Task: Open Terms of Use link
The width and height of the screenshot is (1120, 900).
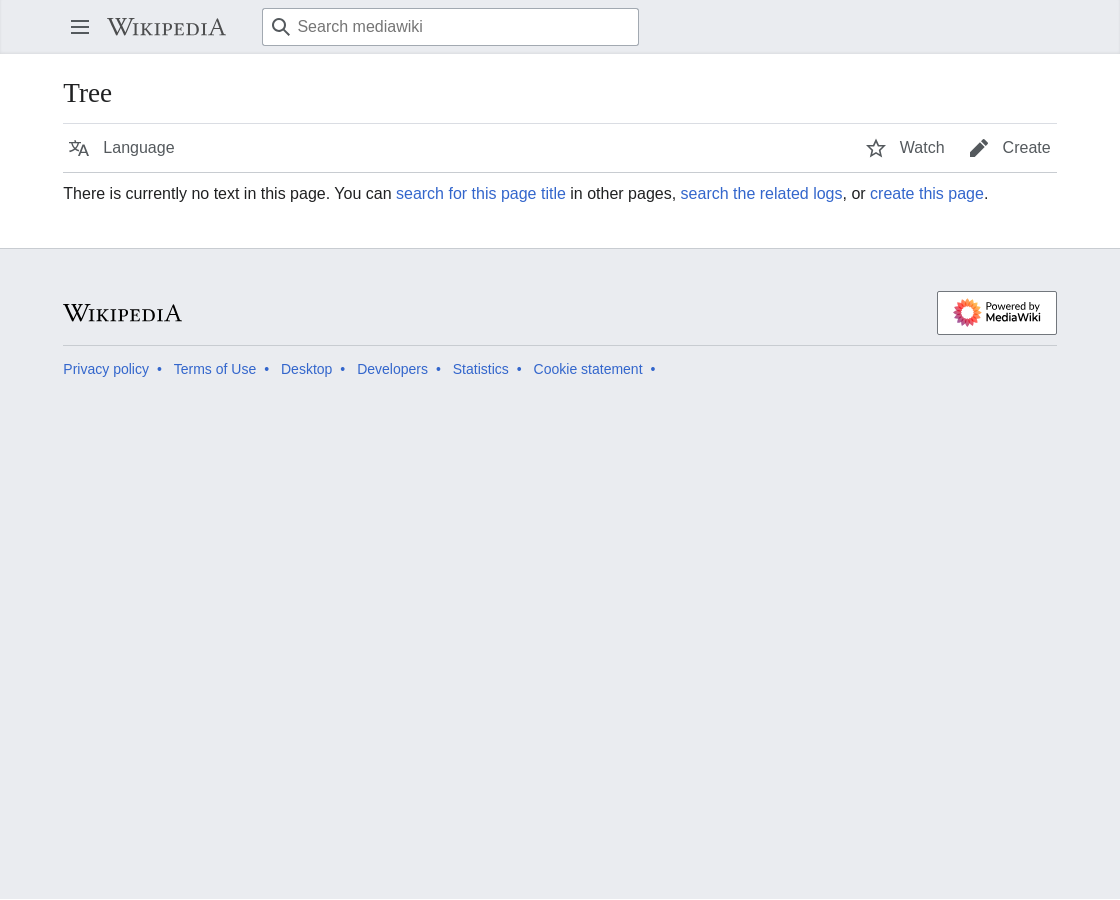Action: (x=214, y=369)
